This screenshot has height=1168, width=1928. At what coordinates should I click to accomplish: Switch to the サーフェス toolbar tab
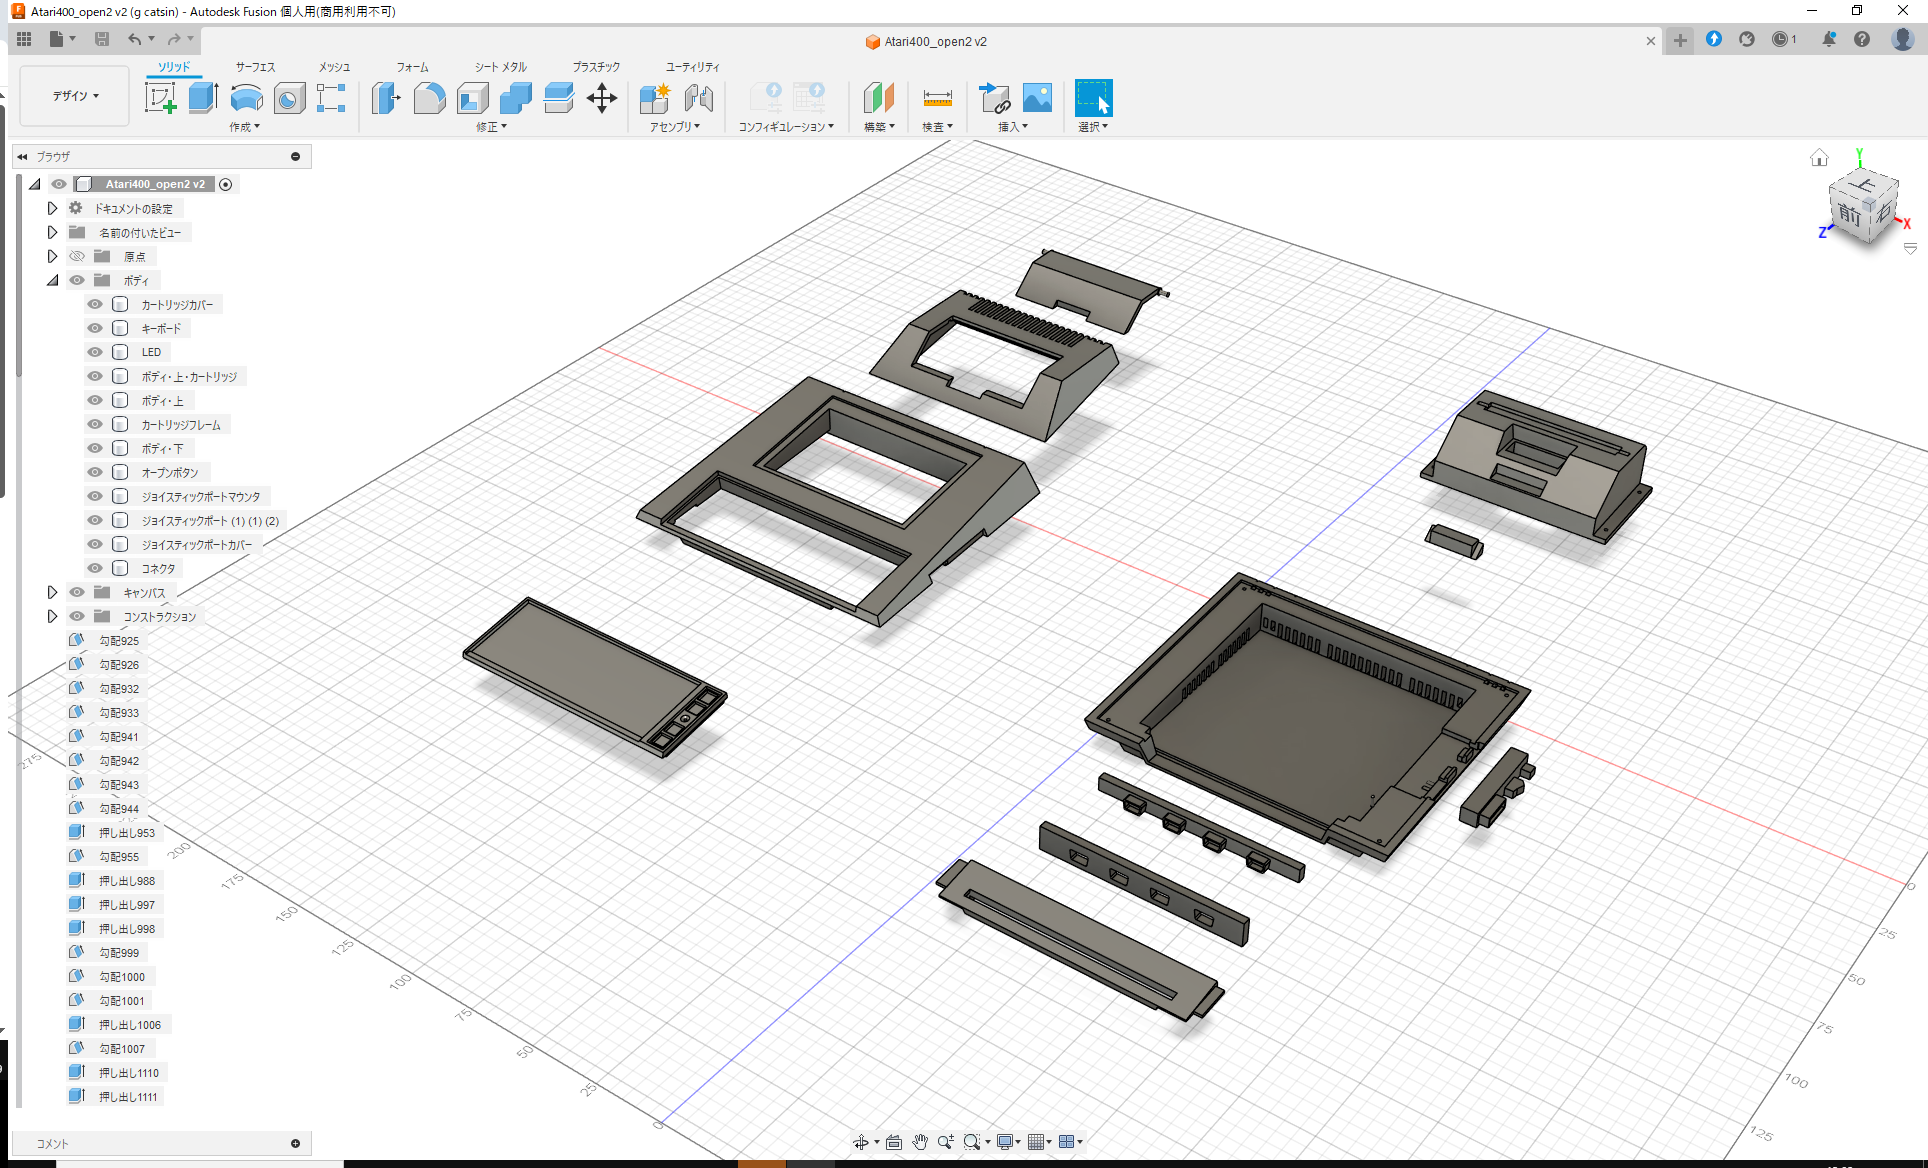(253, 66)
